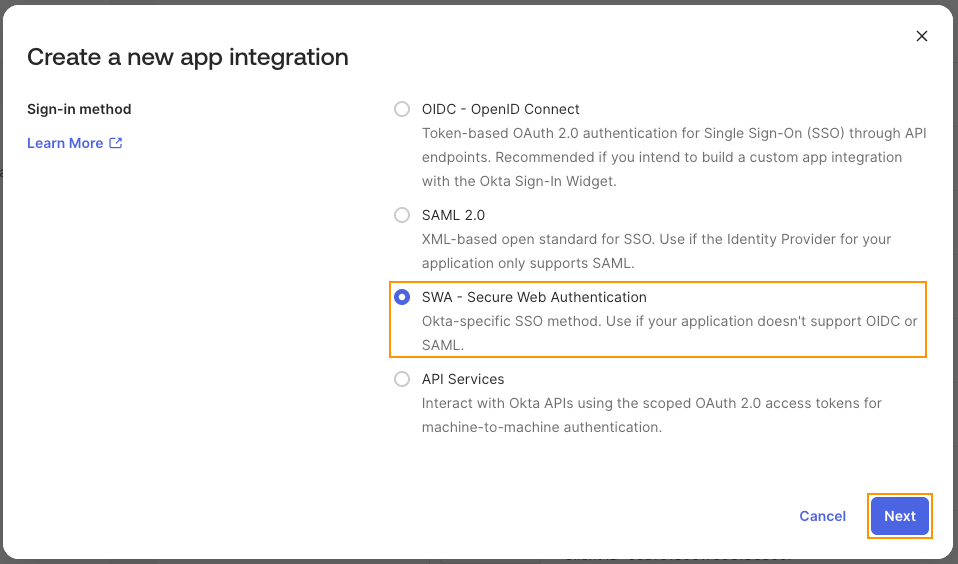
Task: Select the SAML 2.0 radio button
Action: coord(401,215)
